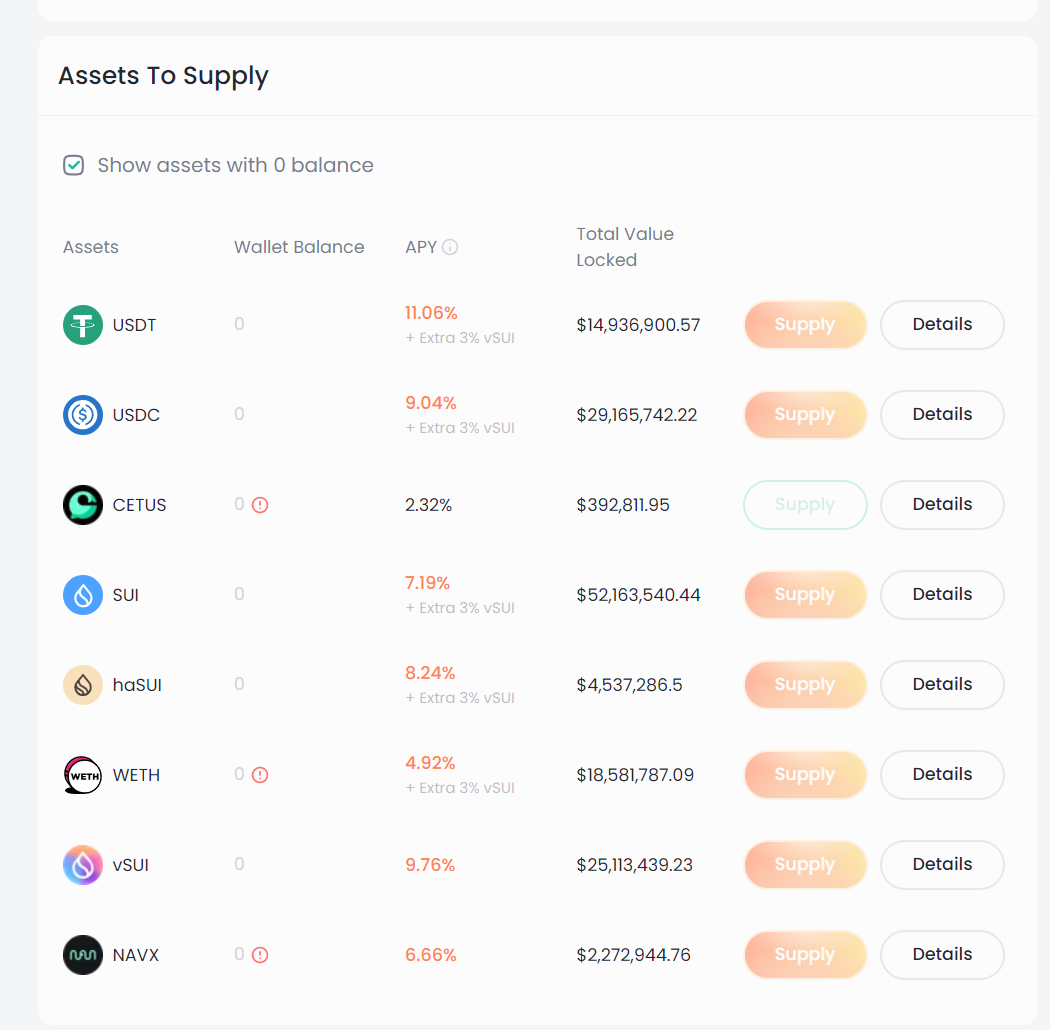1050x1030 pixels.
Task: Open Details for the NAVX row
Action: (942, 954)
